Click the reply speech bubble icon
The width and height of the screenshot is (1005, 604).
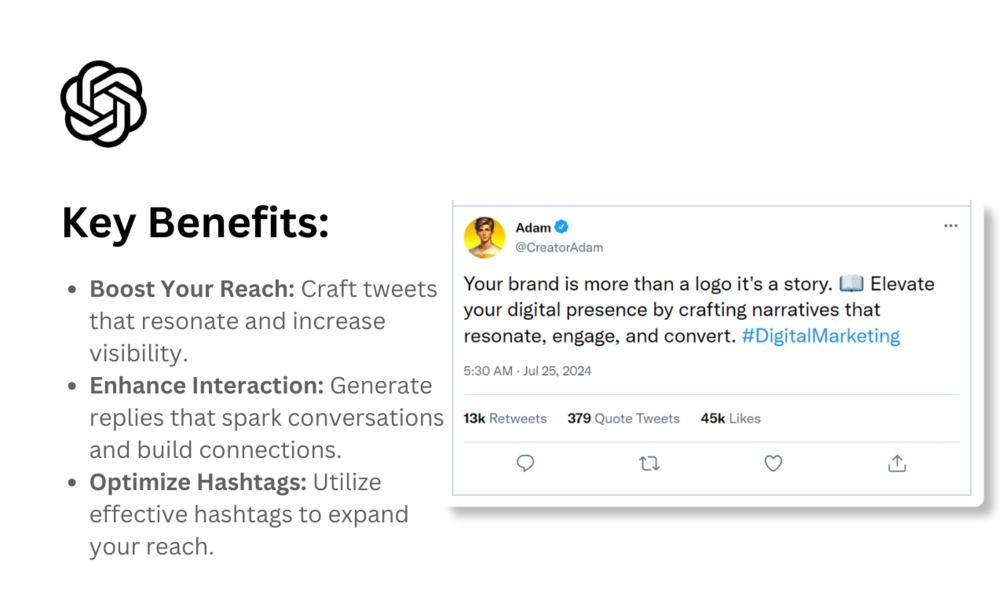click(526, 463)
